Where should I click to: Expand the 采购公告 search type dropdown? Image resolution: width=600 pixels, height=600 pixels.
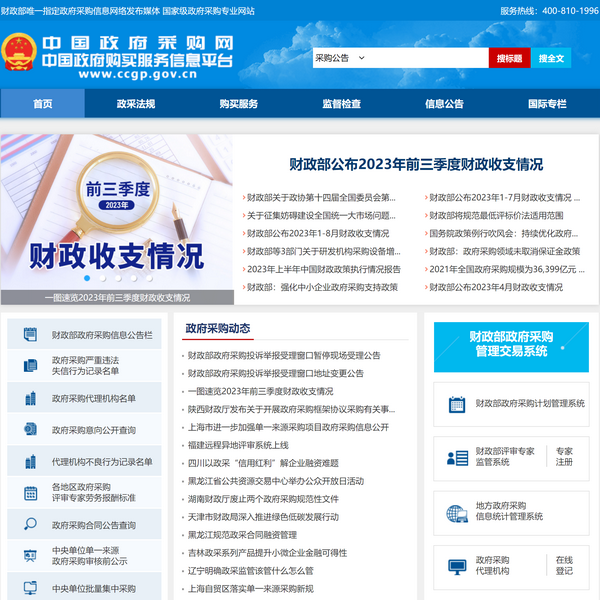[x=361, y=59]
